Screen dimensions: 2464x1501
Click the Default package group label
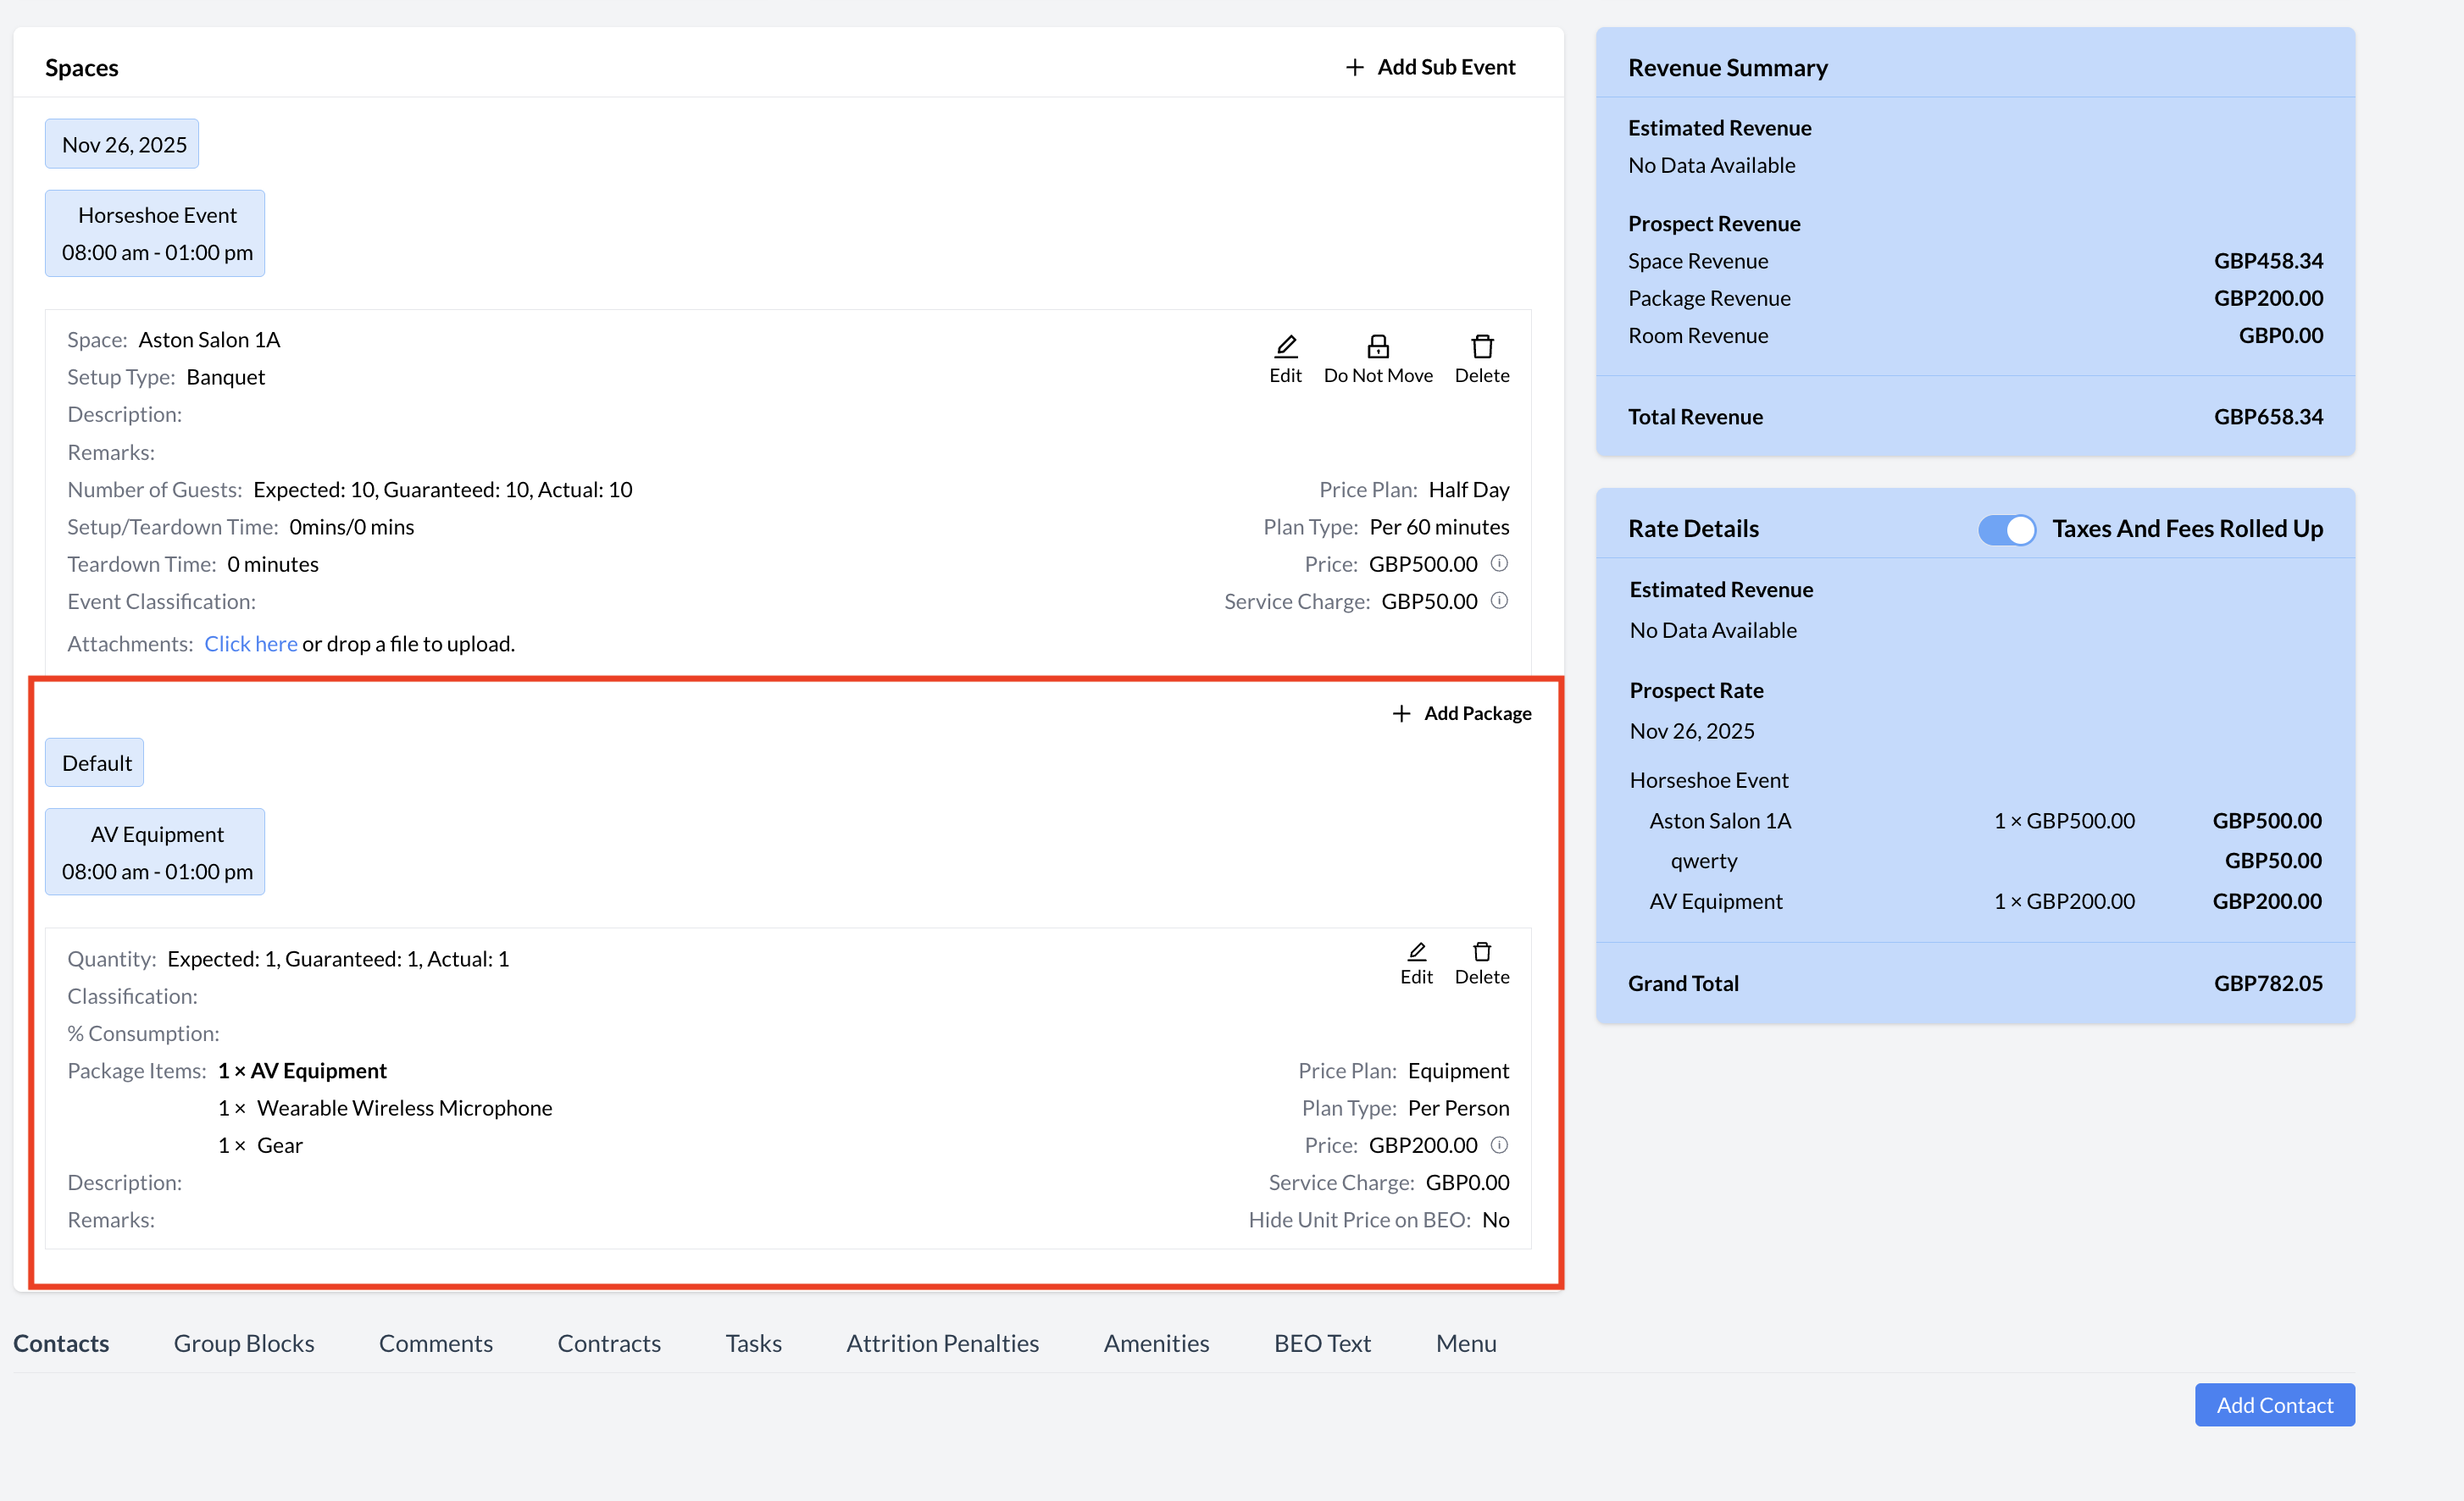(x=96, y=763)
